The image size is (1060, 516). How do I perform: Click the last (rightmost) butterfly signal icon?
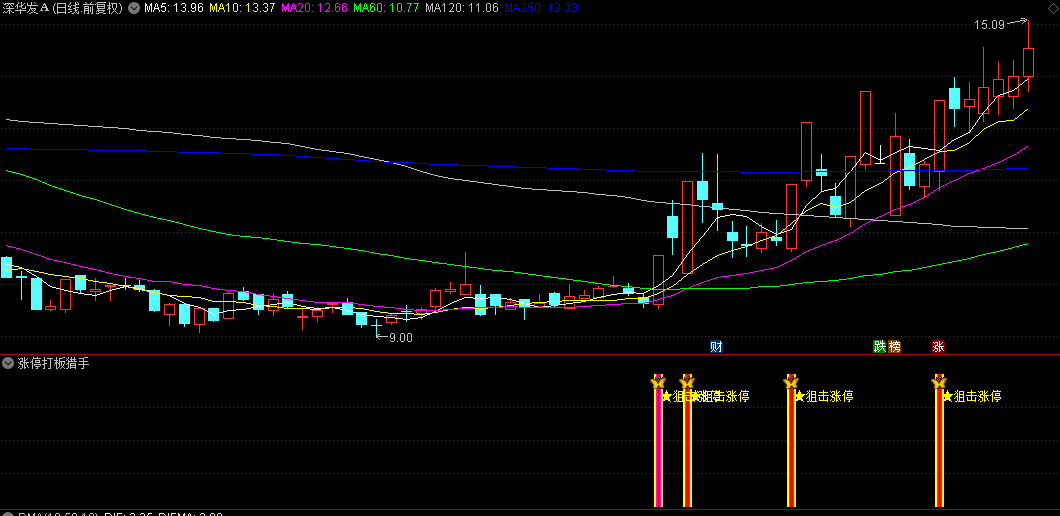click(x=939, y=383)
